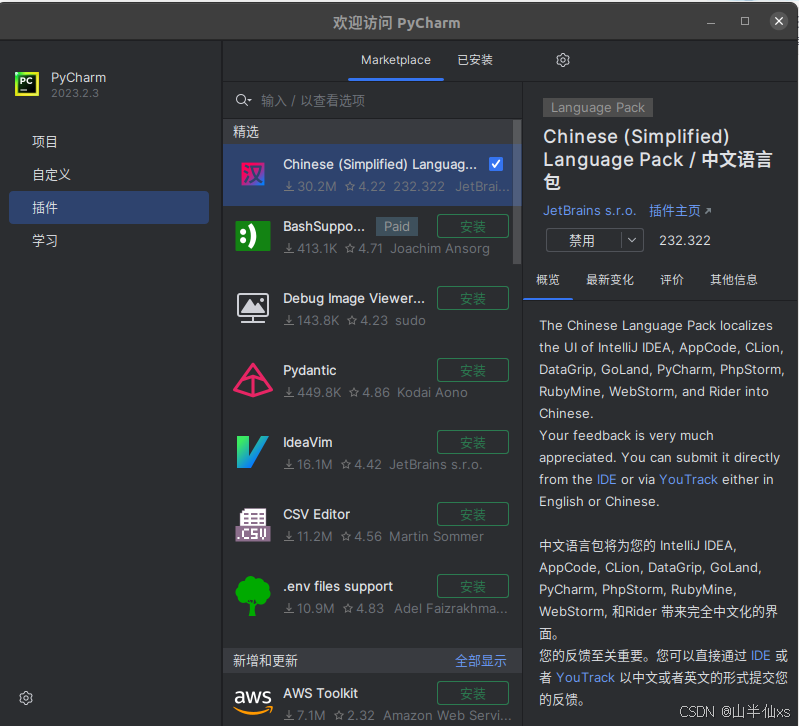
Task: Select 插件 in the sidebar
Action: click(109, 207)
